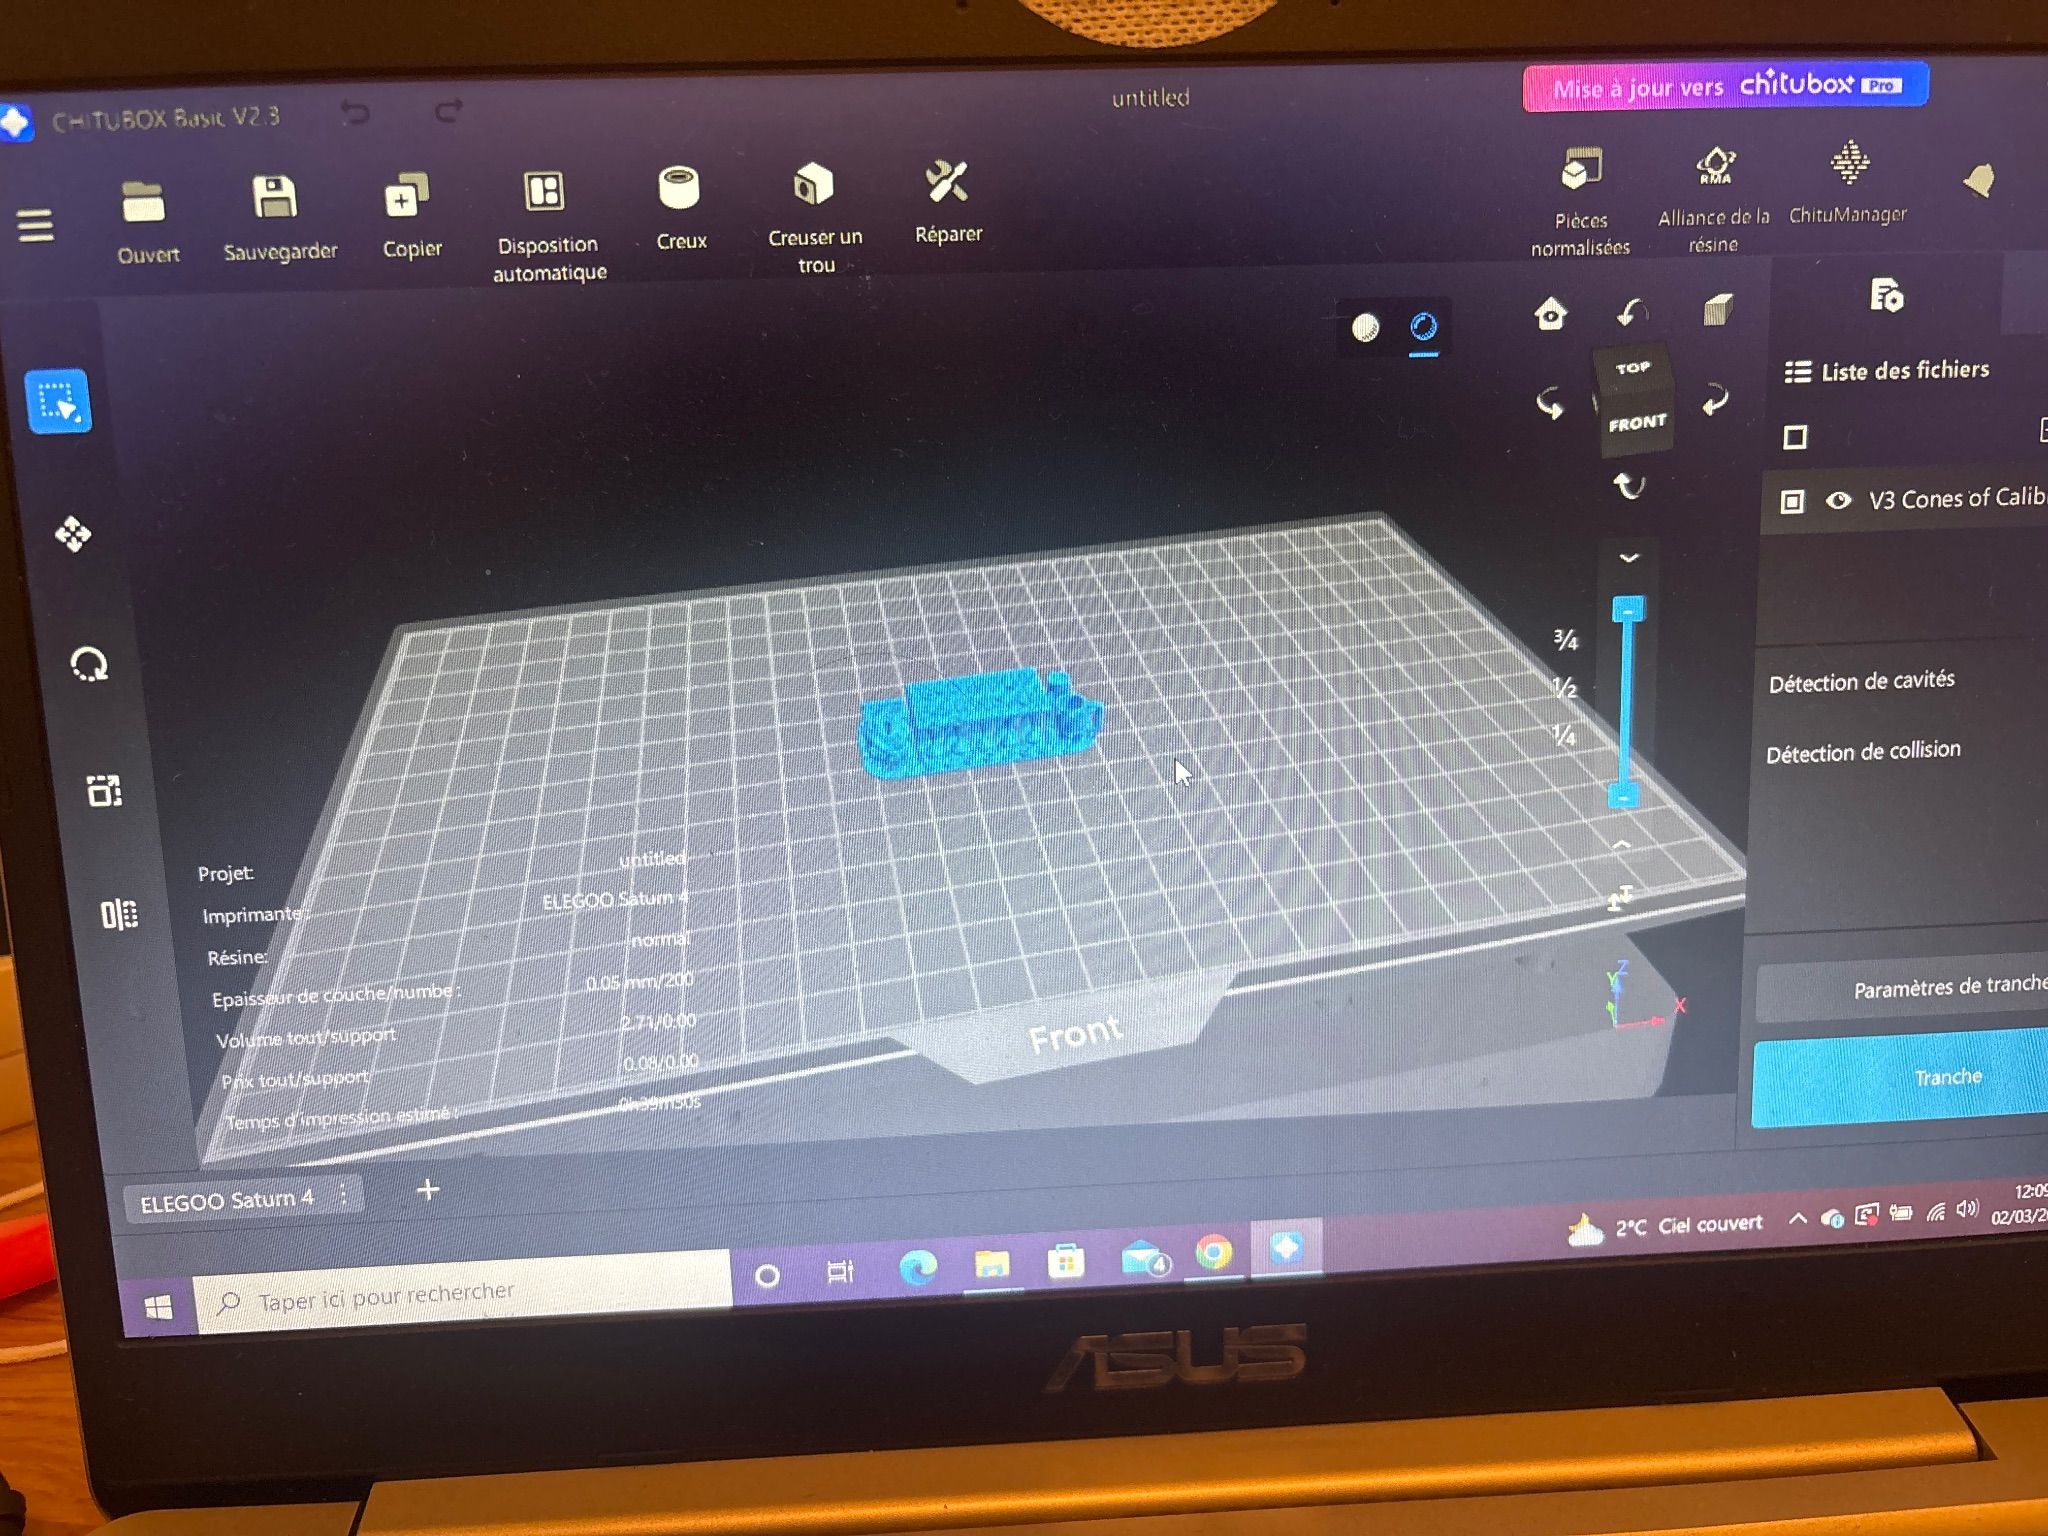Open Microsoft Edge from taskbar

click(917, 1267)
